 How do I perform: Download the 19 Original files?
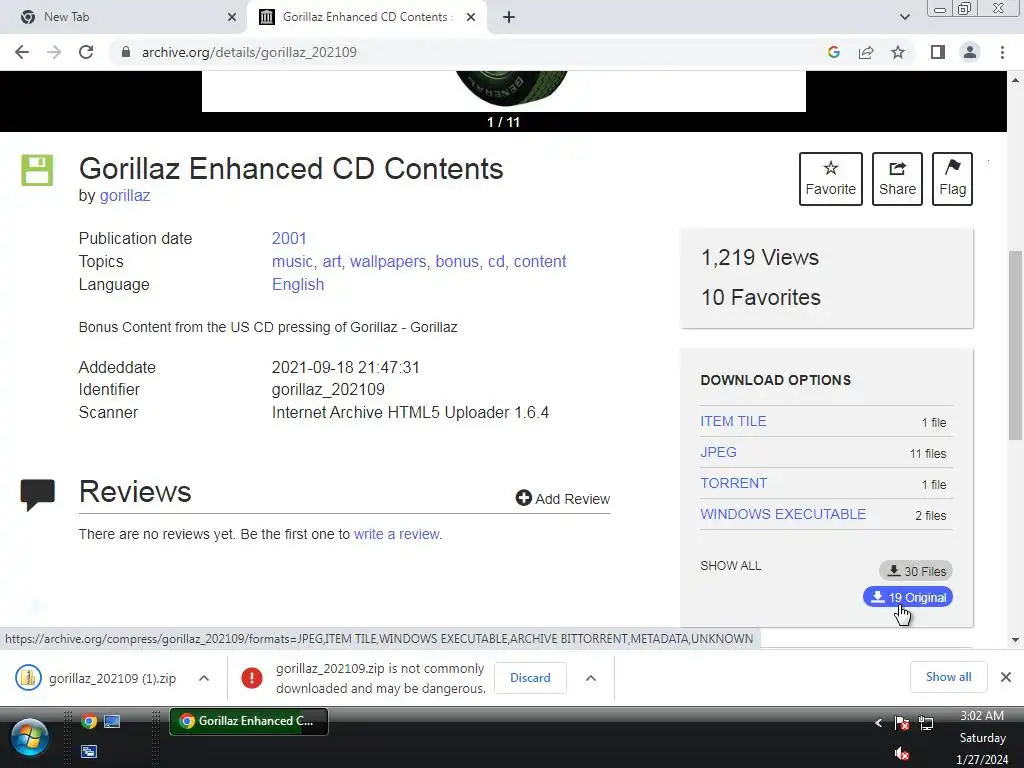pos(908,597)
